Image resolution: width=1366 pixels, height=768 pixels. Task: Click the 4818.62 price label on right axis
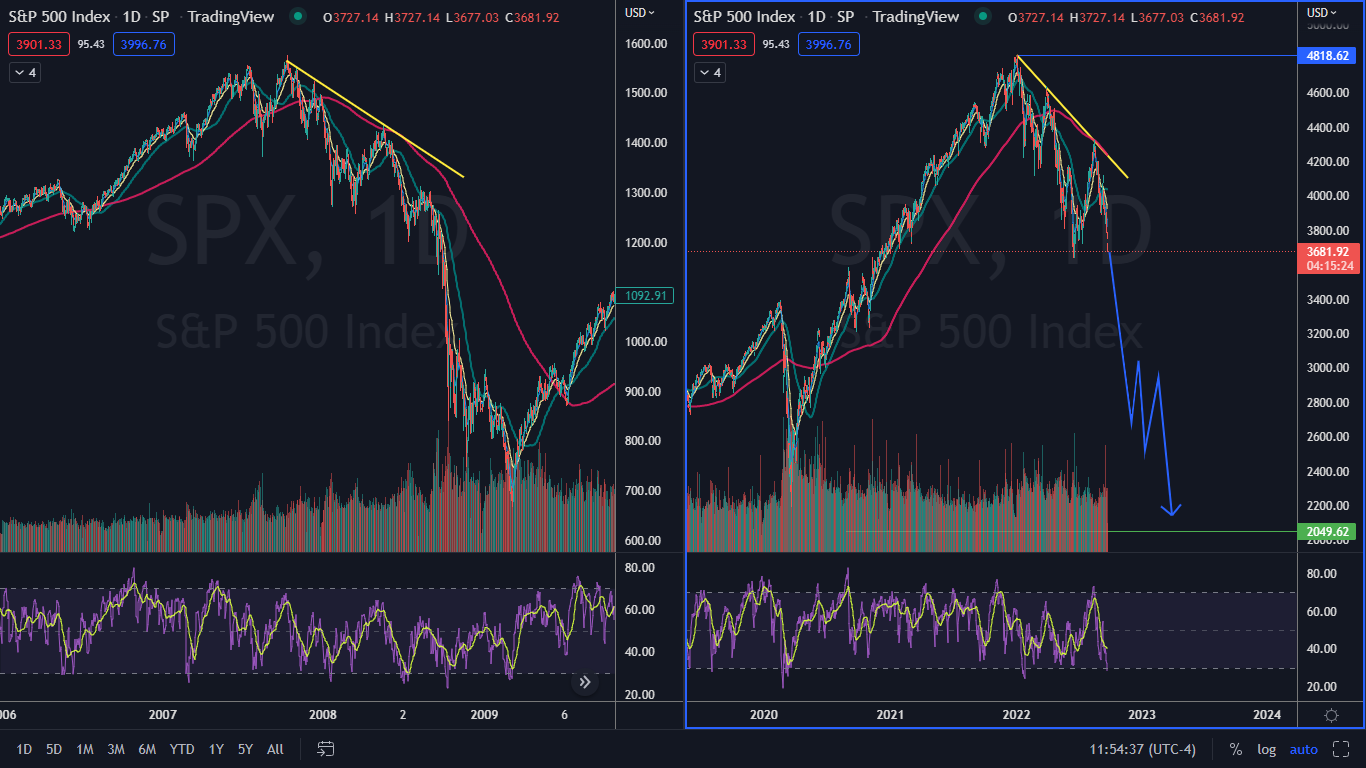click(1326, 55)
